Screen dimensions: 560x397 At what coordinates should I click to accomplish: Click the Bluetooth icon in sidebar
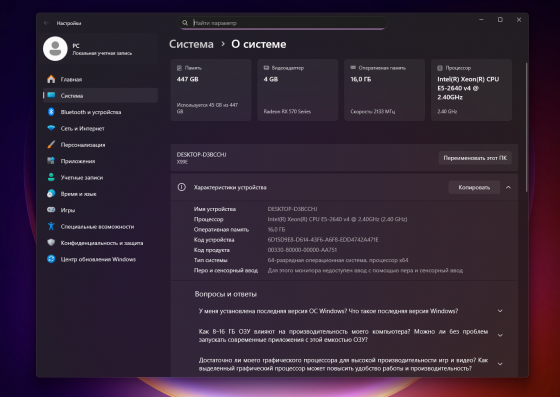pyautogui.click(x=51, y=112)
